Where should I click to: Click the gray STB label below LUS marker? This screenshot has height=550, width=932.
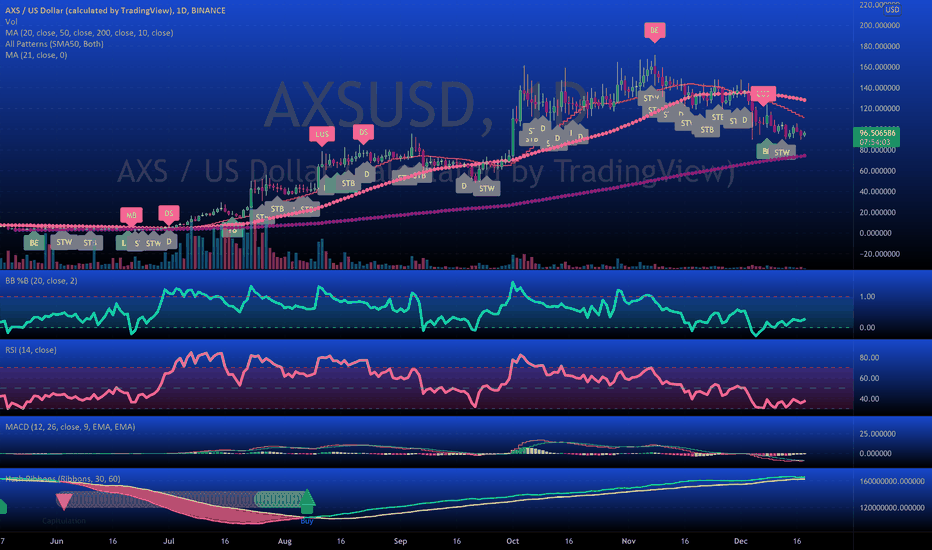click(x=348, y=183)
